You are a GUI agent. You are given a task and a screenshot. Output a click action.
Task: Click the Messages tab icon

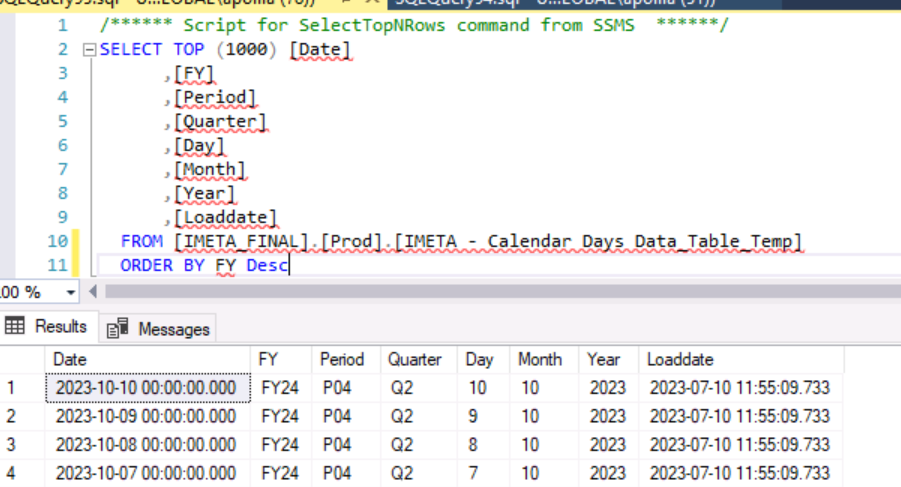[x=118, y=328]
